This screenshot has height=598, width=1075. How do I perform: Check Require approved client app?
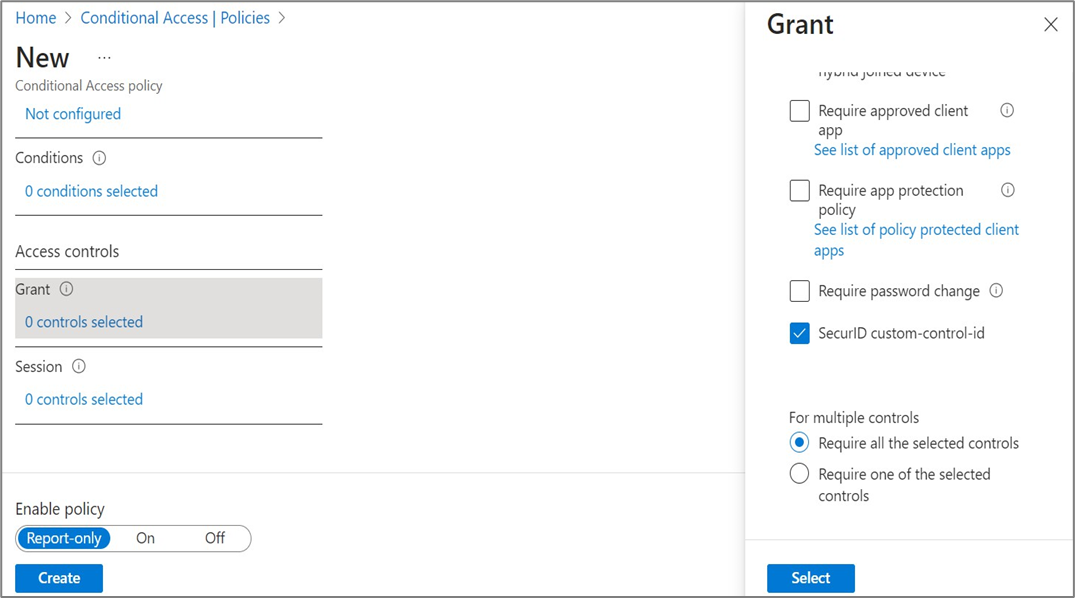799,111
